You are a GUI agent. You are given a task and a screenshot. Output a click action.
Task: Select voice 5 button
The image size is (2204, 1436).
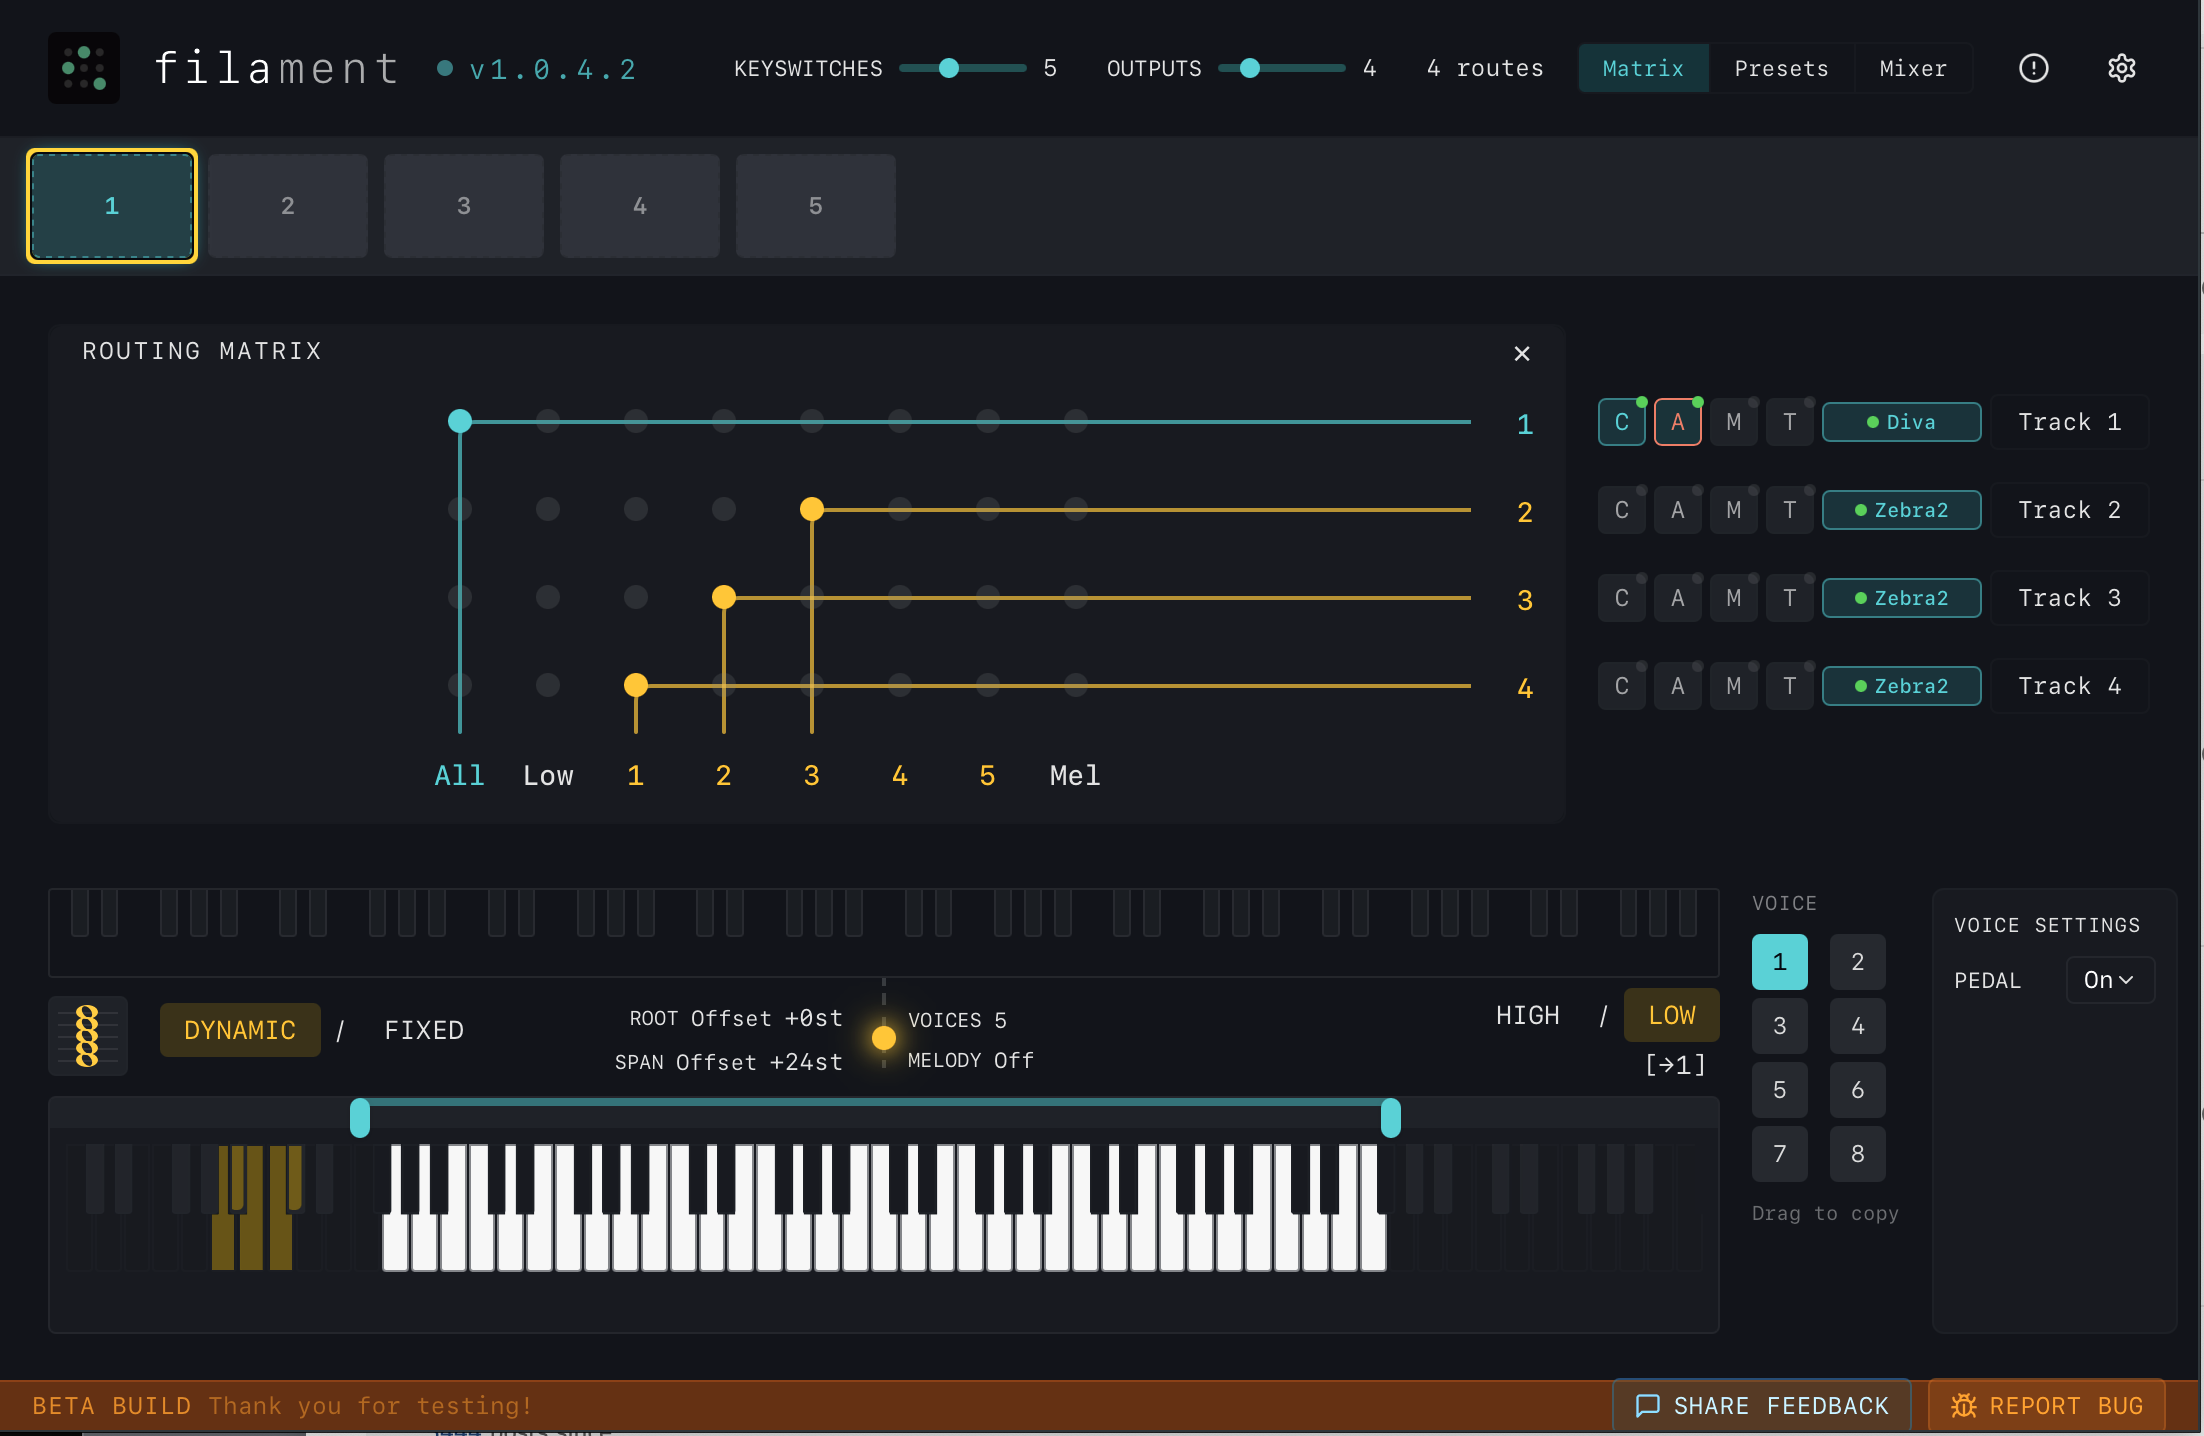(x=1779, y=1090)
